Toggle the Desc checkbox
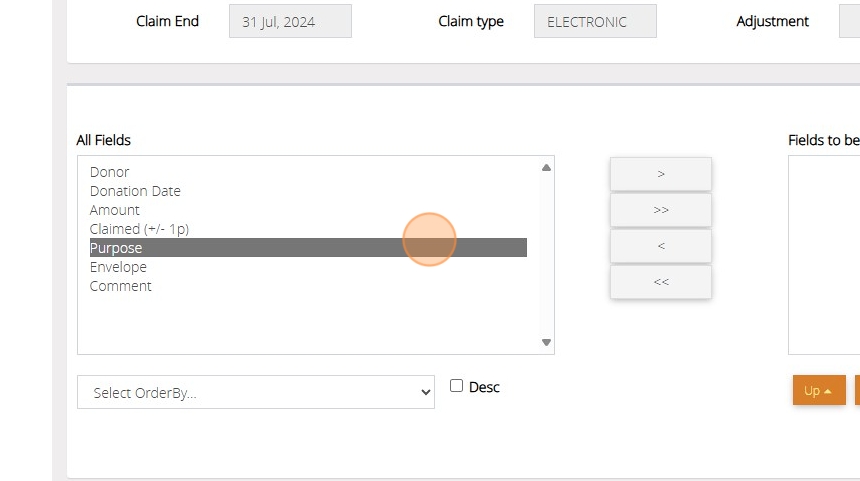 457,386
